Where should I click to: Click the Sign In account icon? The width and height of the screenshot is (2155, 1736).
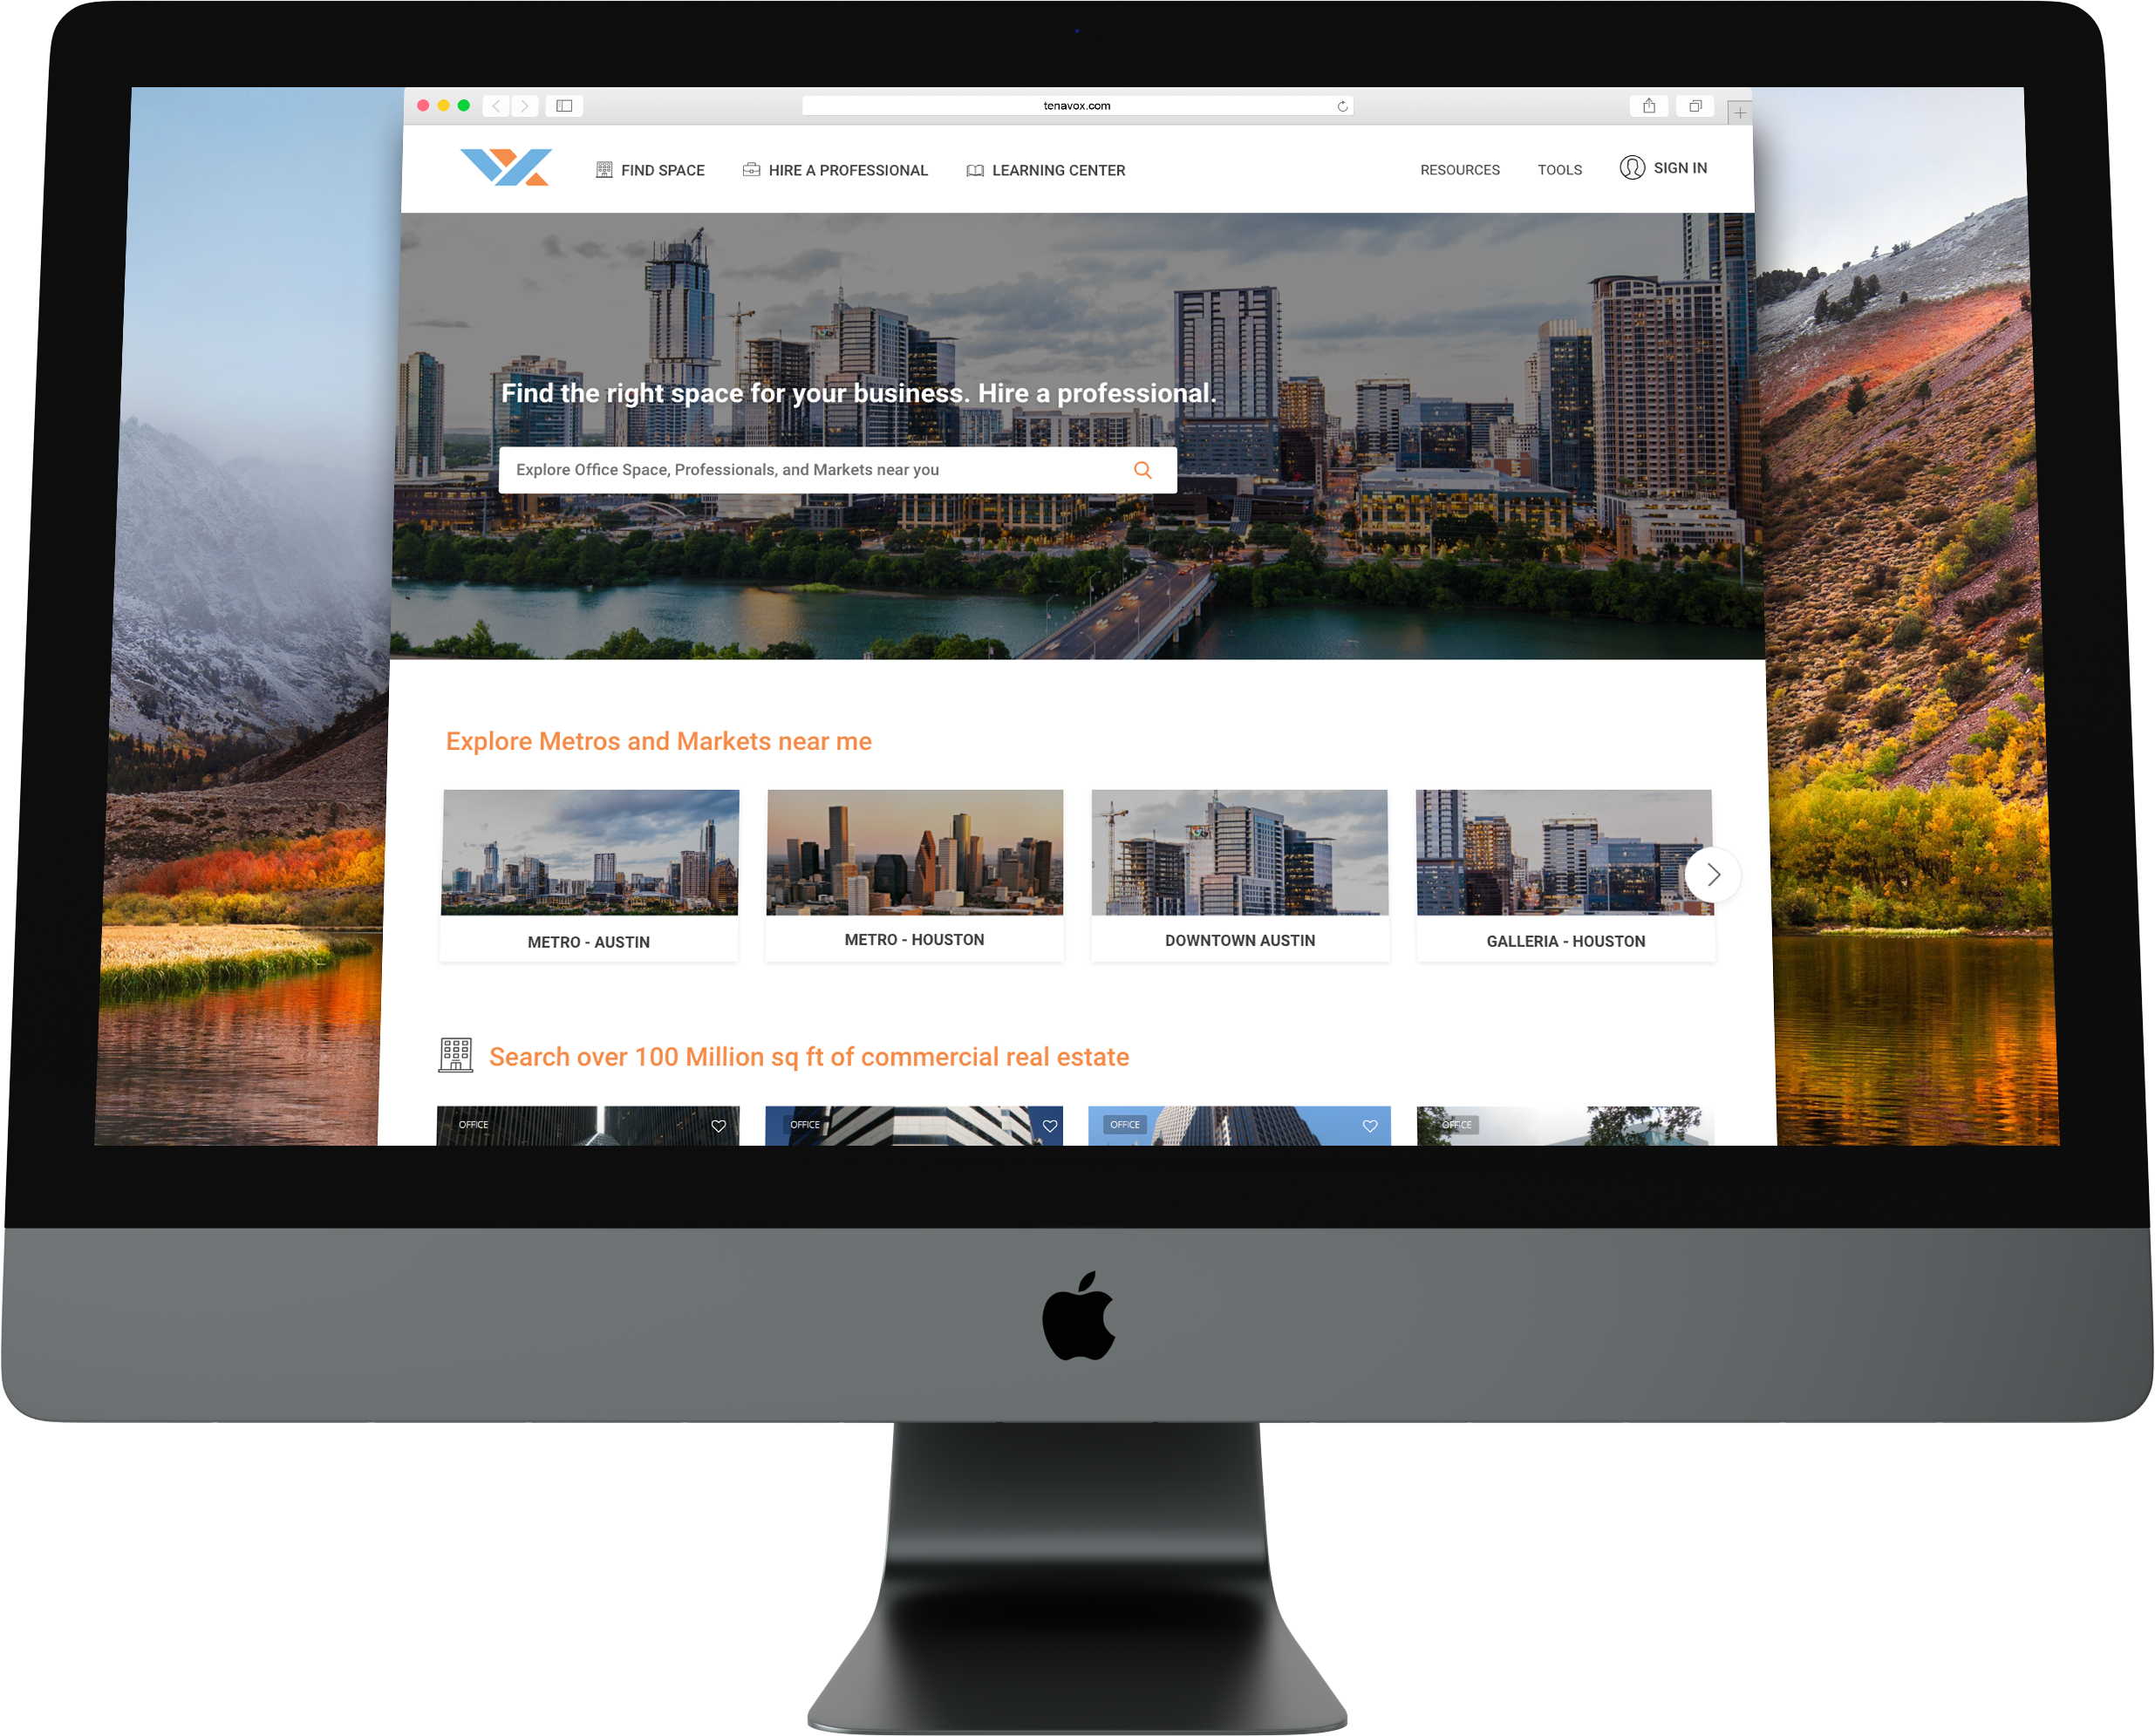click(x=1631, y=168)
